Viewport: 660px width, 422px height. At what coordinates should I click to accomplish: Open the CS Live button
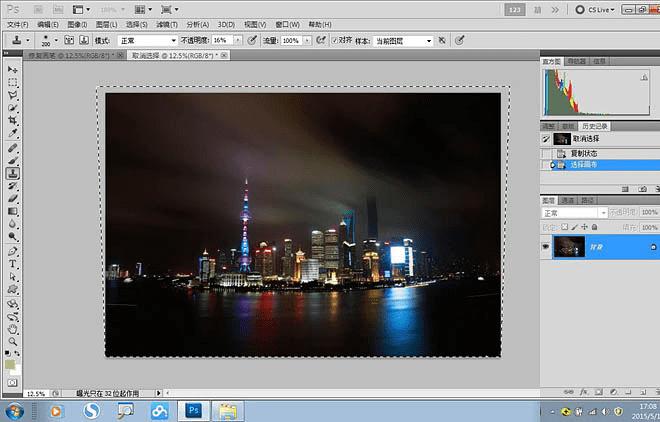coord(595,9)
